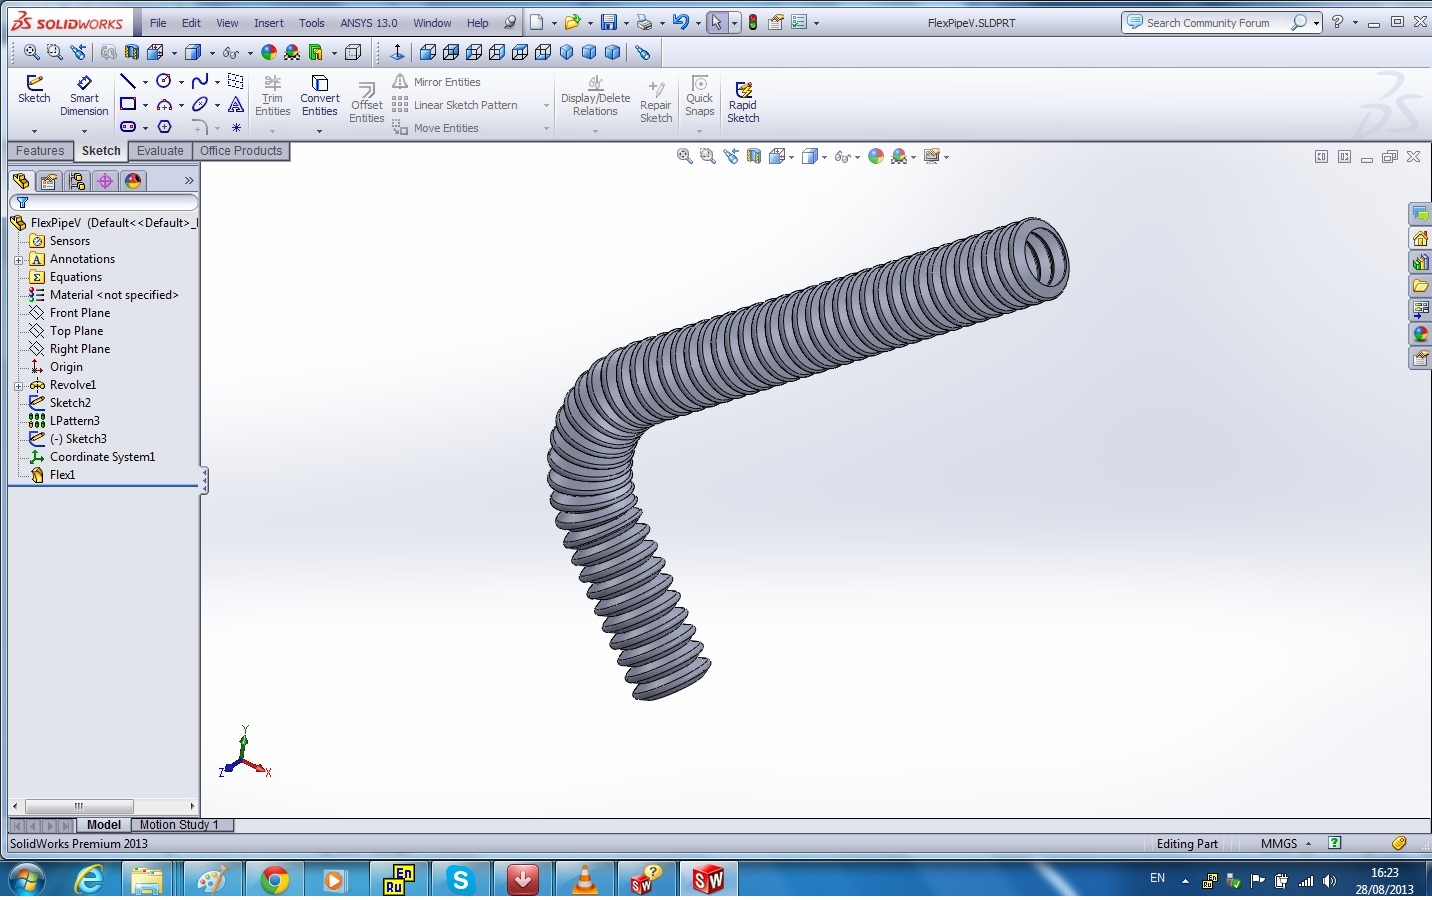Click the Windows Start button

[28, 880]
